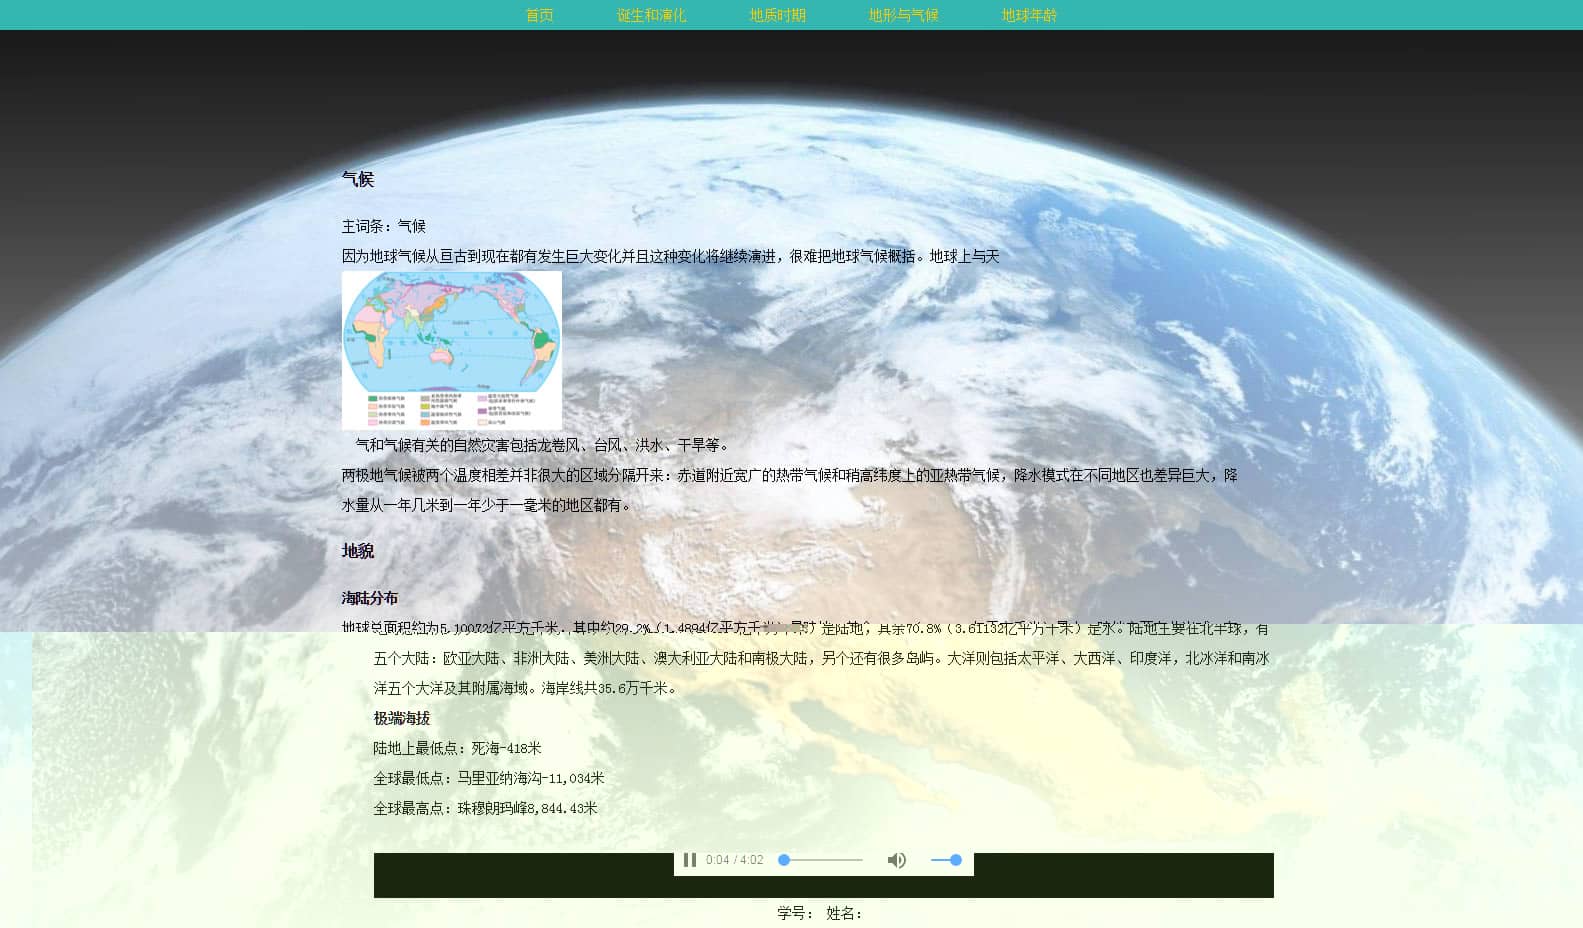Click the 极端海拔 subheading

402,718
